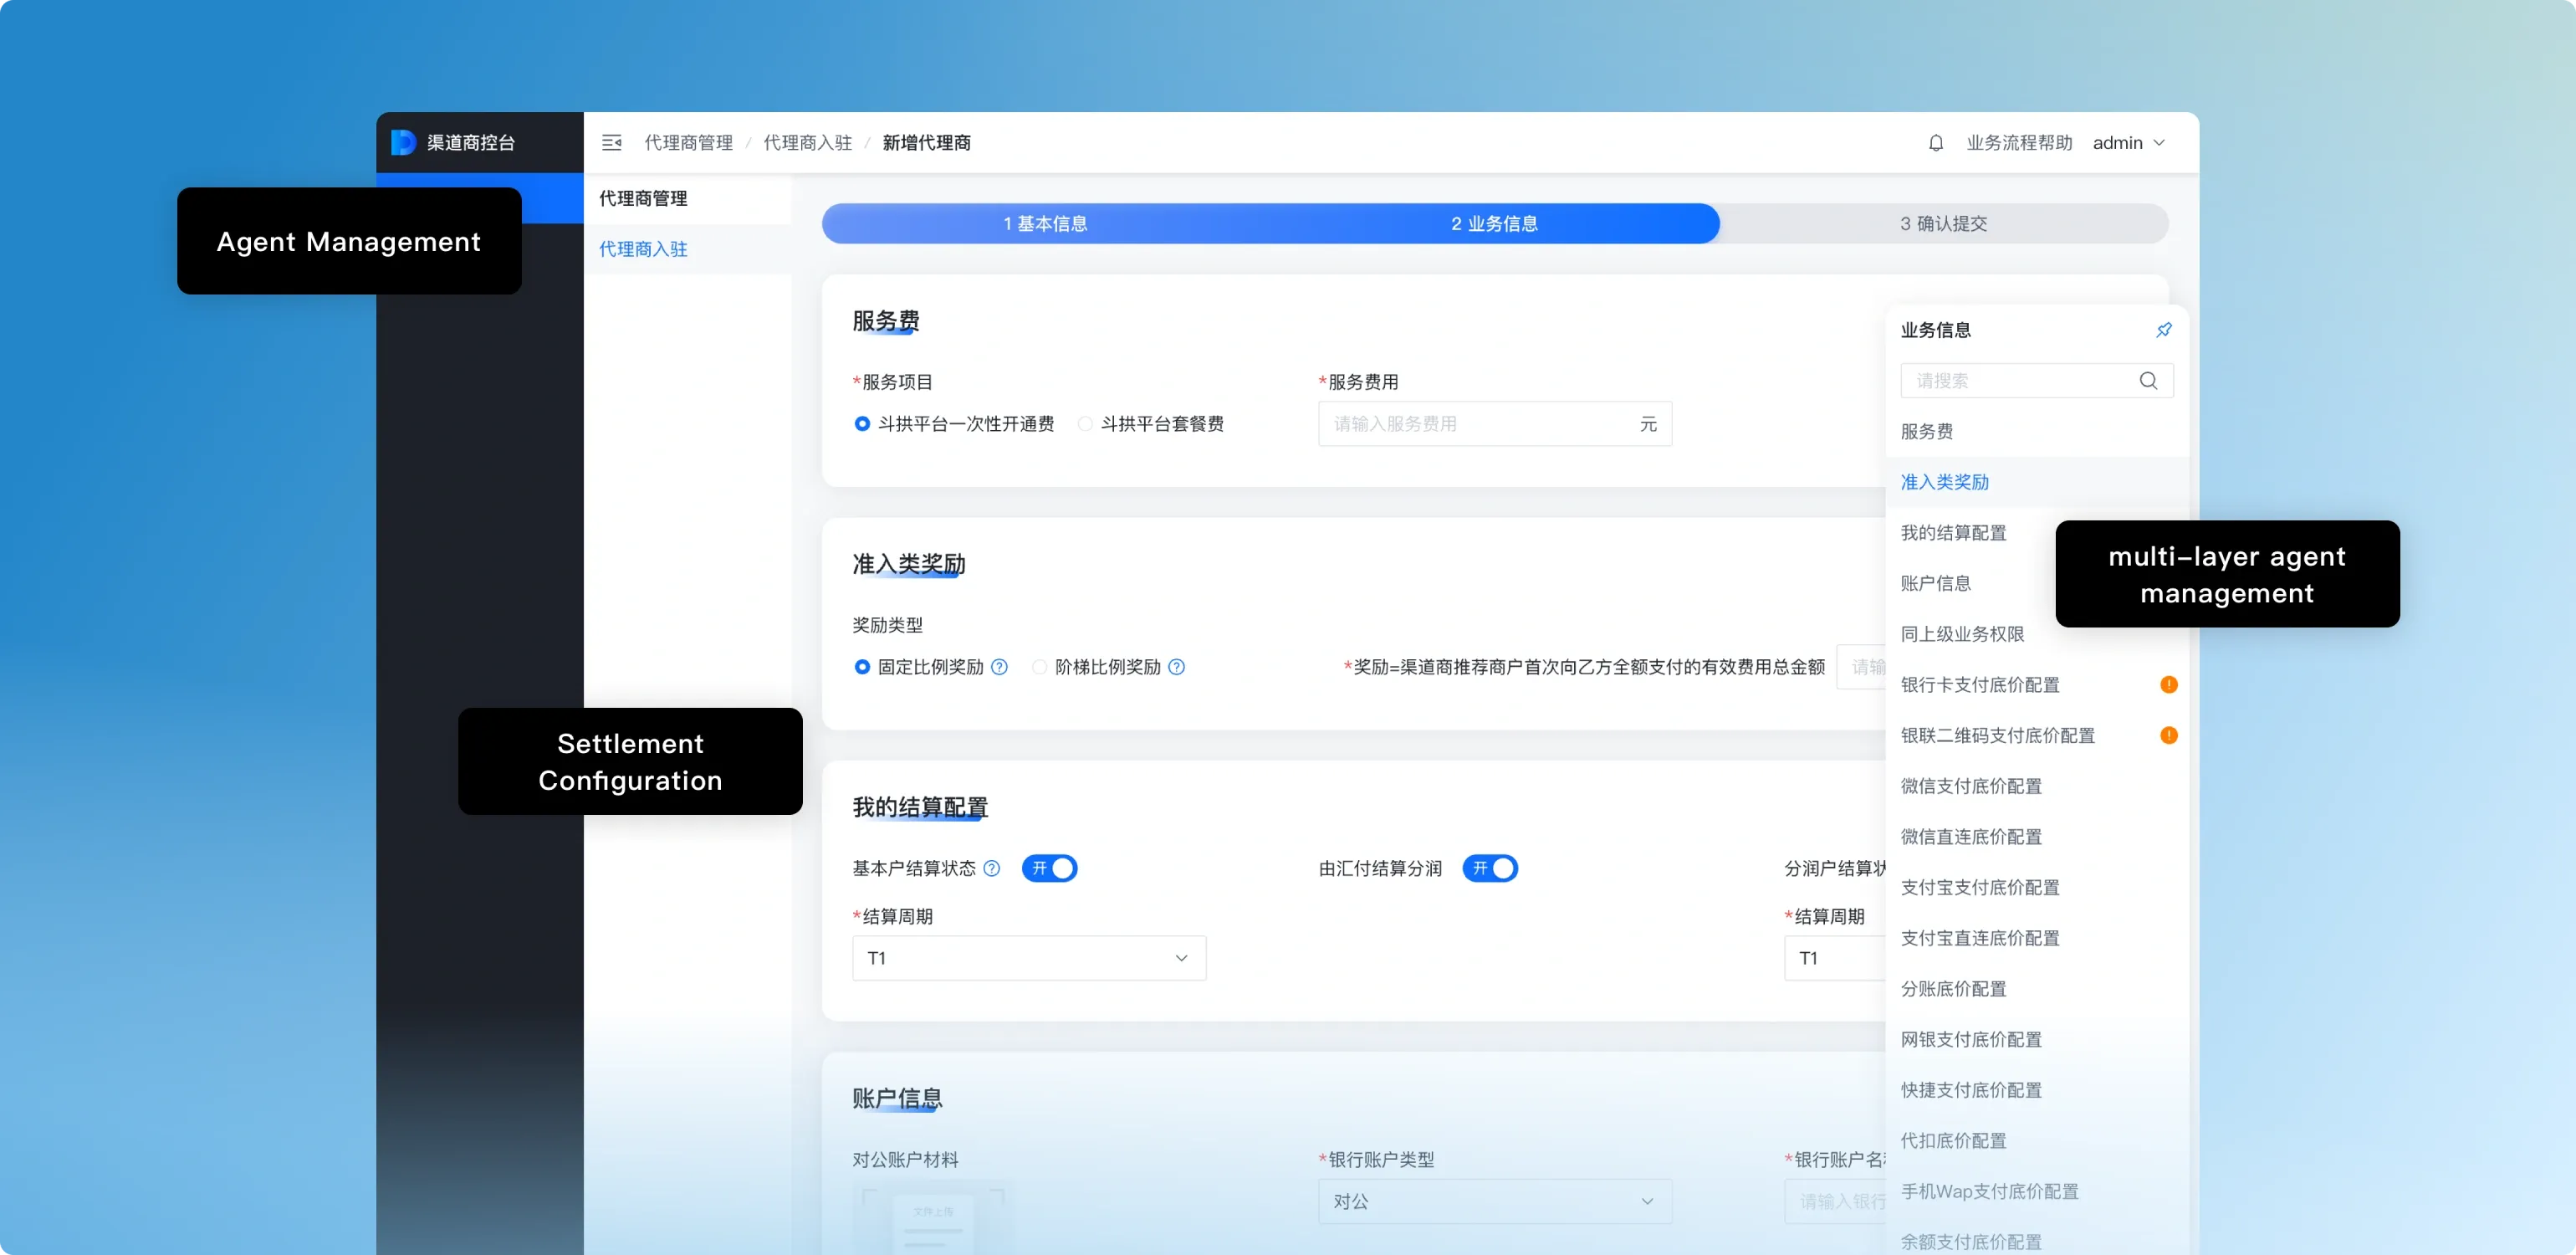Toggle the 由汇付结算分润 switch
Viewport: 2576px width, 1255px height.
[1489, 868]
